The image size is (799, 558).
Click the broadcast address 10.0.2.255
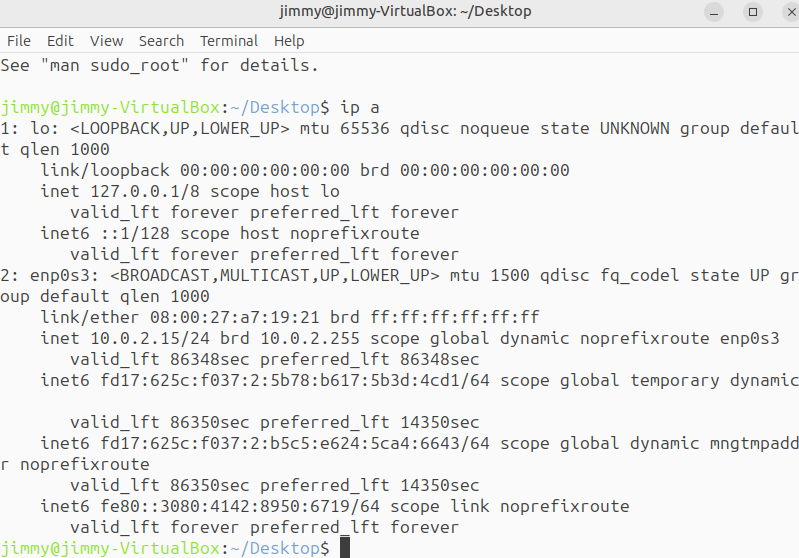pos(310,338)
